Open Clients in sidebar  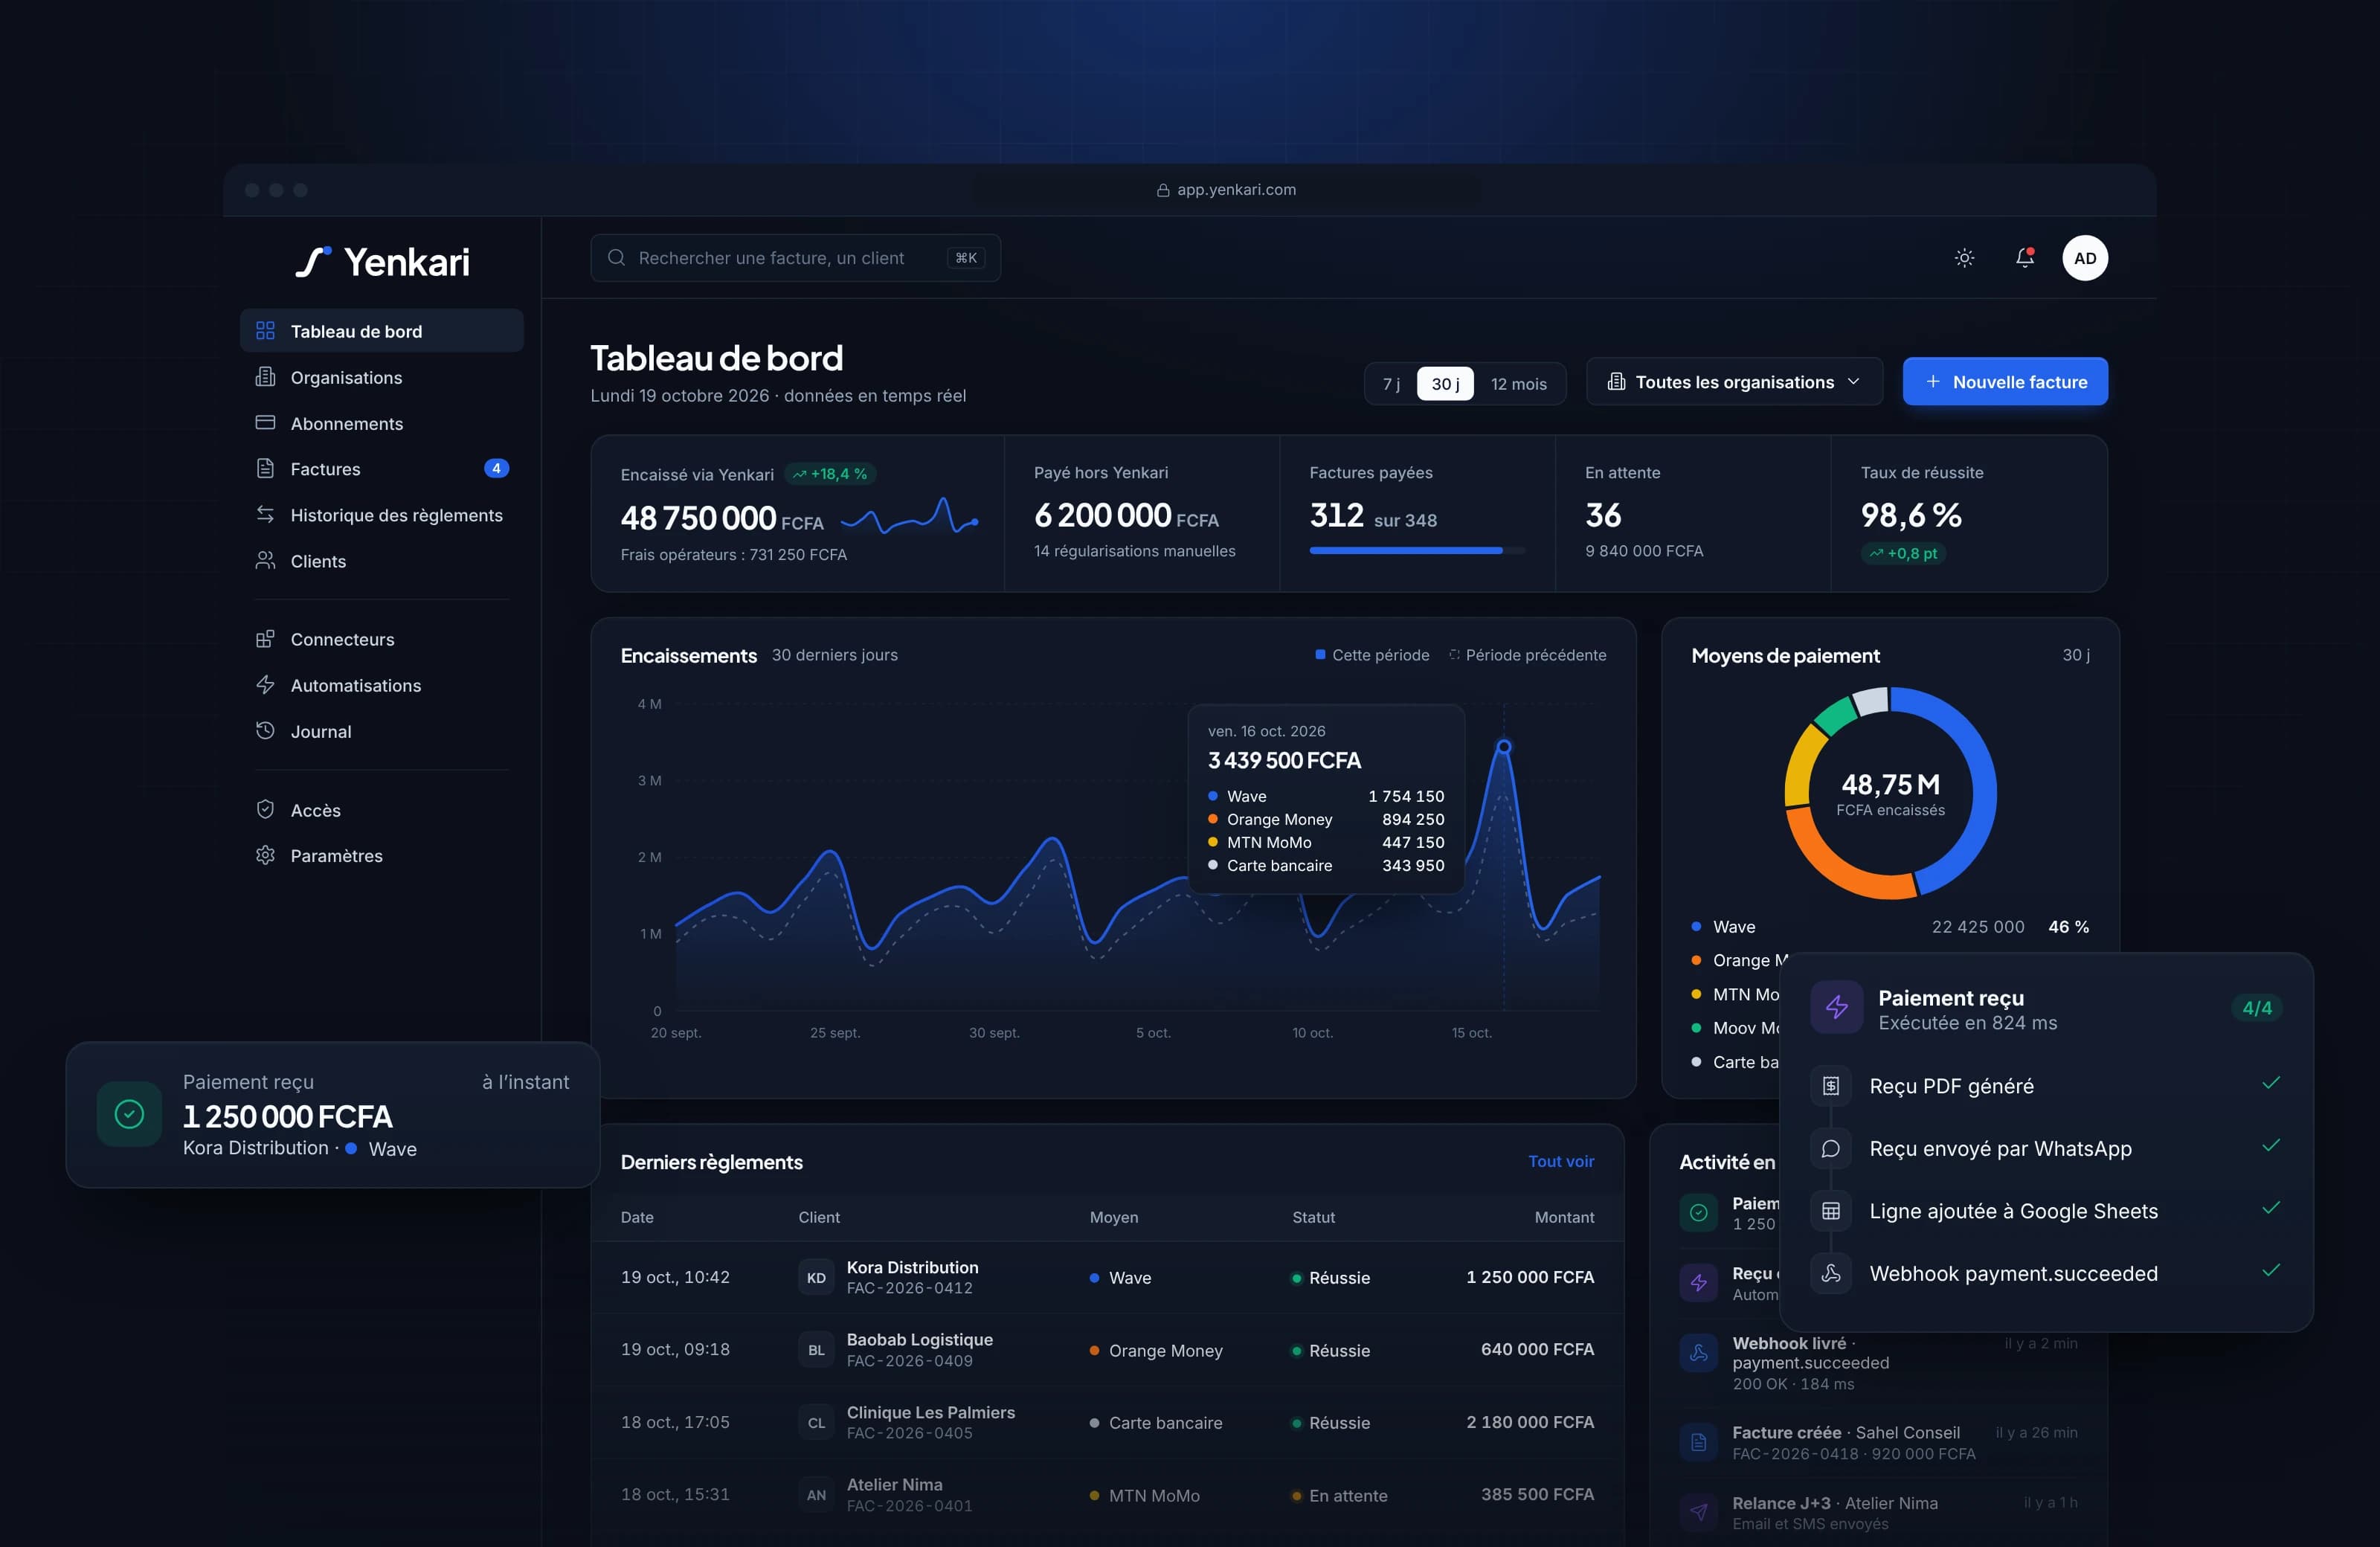click(x=382, y=561)
